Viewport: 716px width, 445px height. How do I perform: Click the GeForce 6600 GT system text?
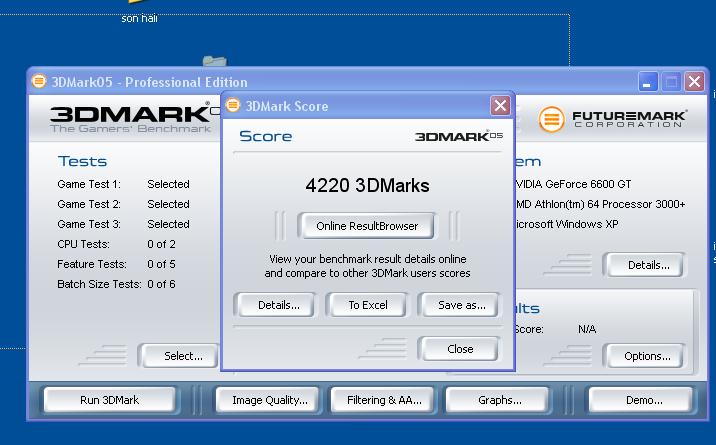click(x=574, y=184)
